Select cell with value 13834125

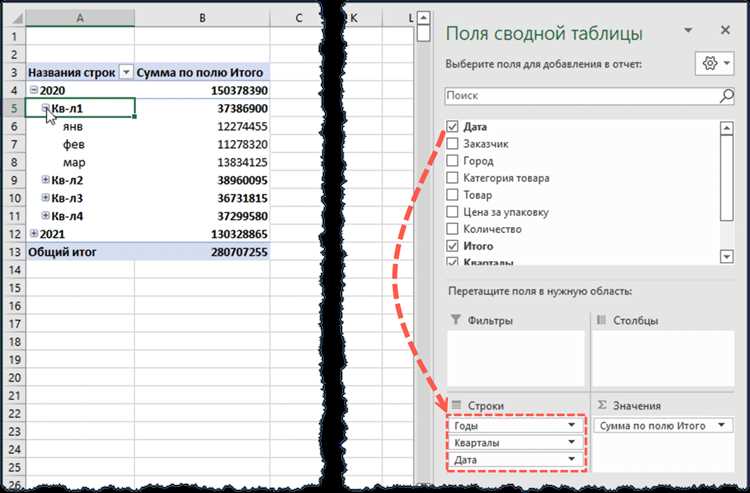(x=202, y=162)
